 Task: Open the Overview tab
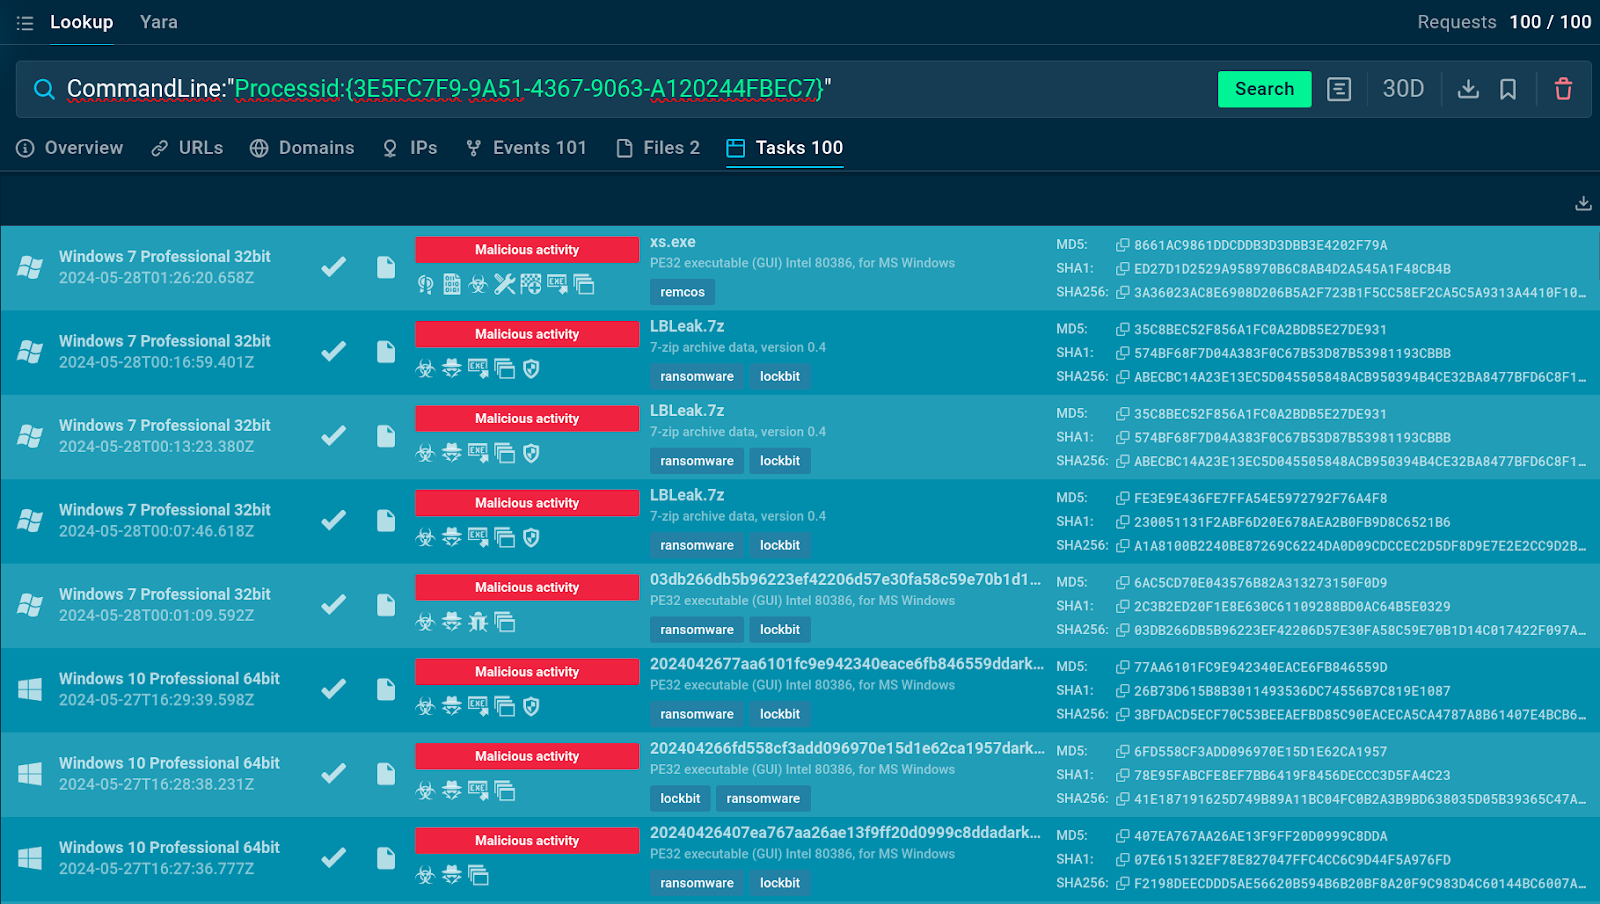click(70, 148)
